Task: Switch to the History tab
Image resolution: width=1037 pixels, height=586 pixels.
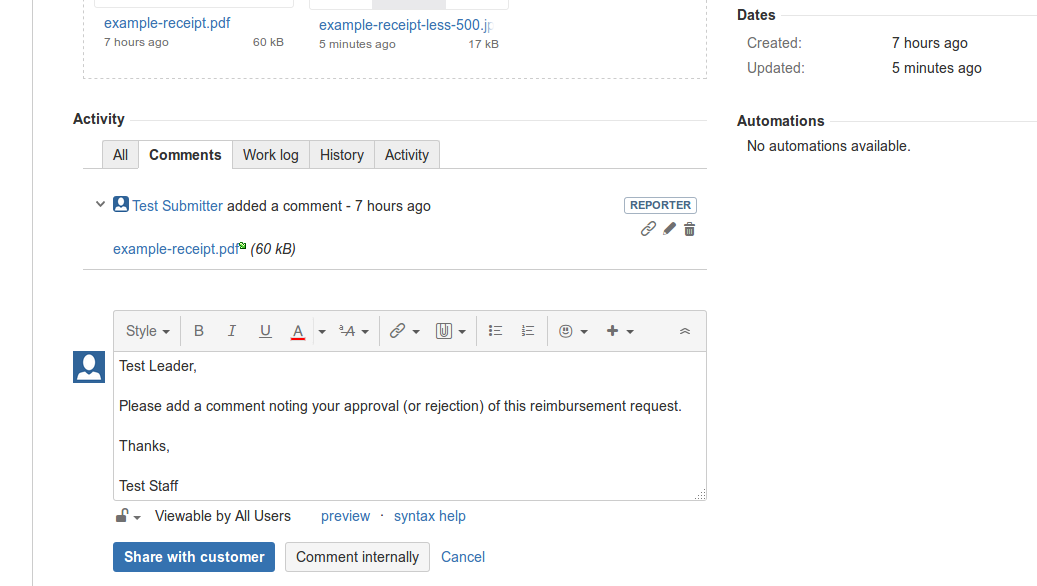Action: tap(342, 155)
